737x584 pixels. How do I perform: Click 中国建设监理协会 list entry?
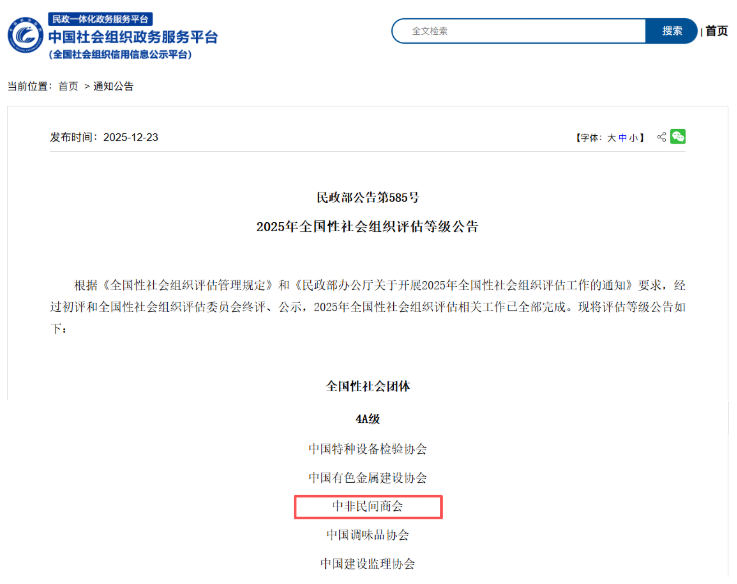click(368, 564)
